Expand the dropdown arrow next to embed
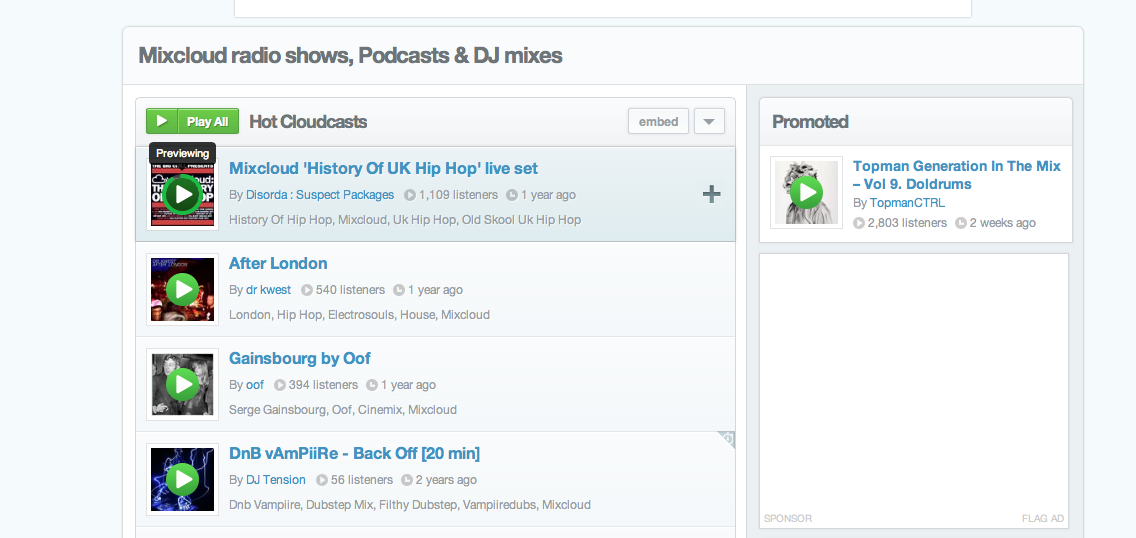 (x=709, y=121)
